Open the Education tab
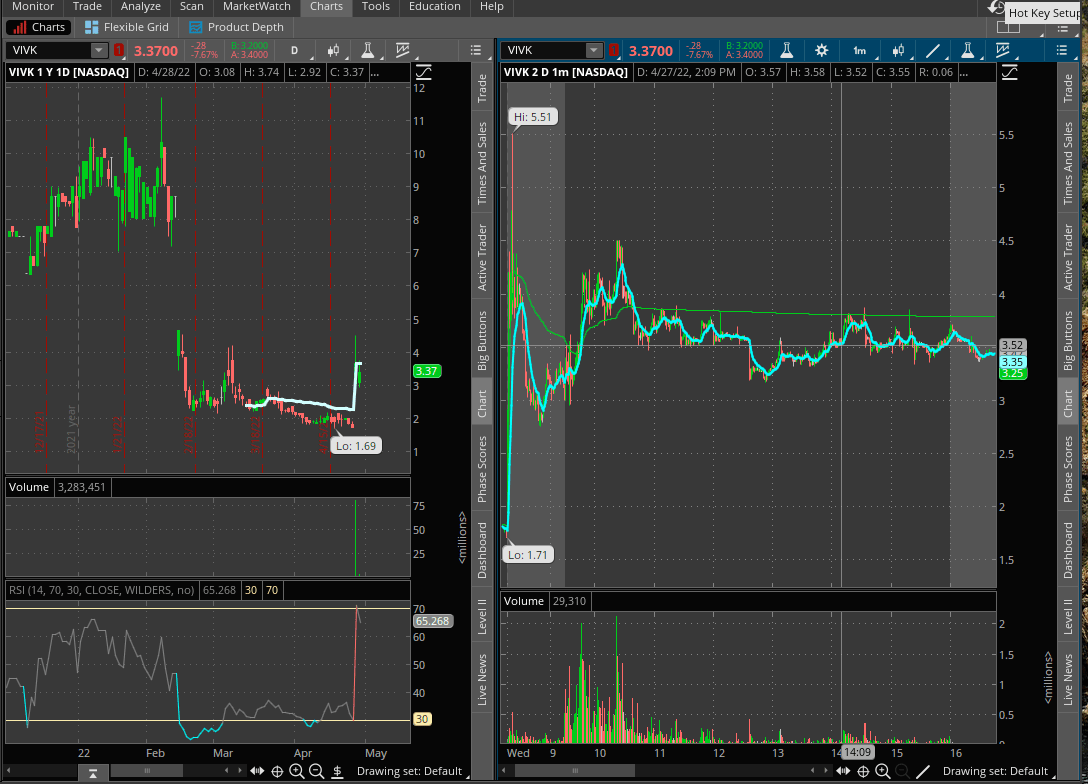Viewport: 1088px width, 784px height. (x=435, y=6)
